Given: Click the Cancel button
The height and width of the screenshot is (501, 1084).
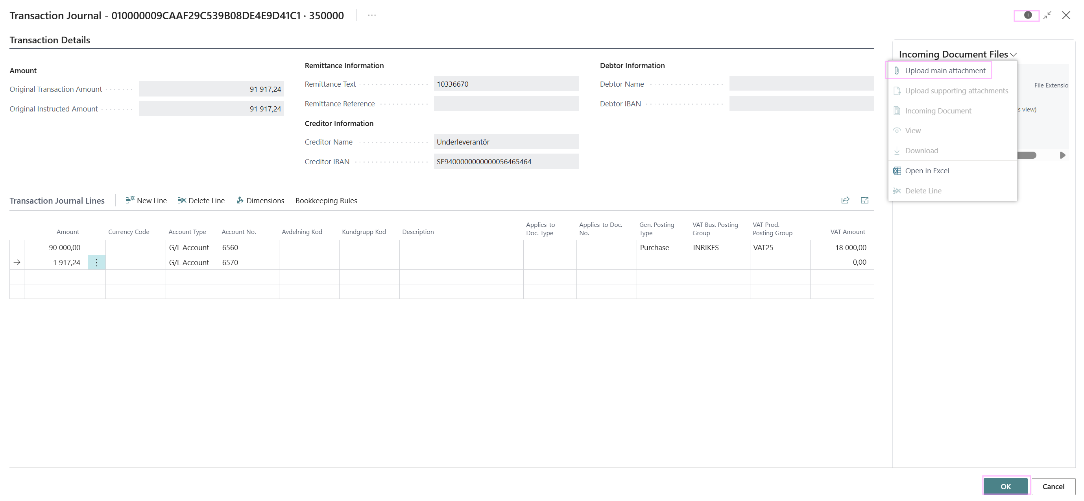Looking at the screenshot, I should 1053,486.
